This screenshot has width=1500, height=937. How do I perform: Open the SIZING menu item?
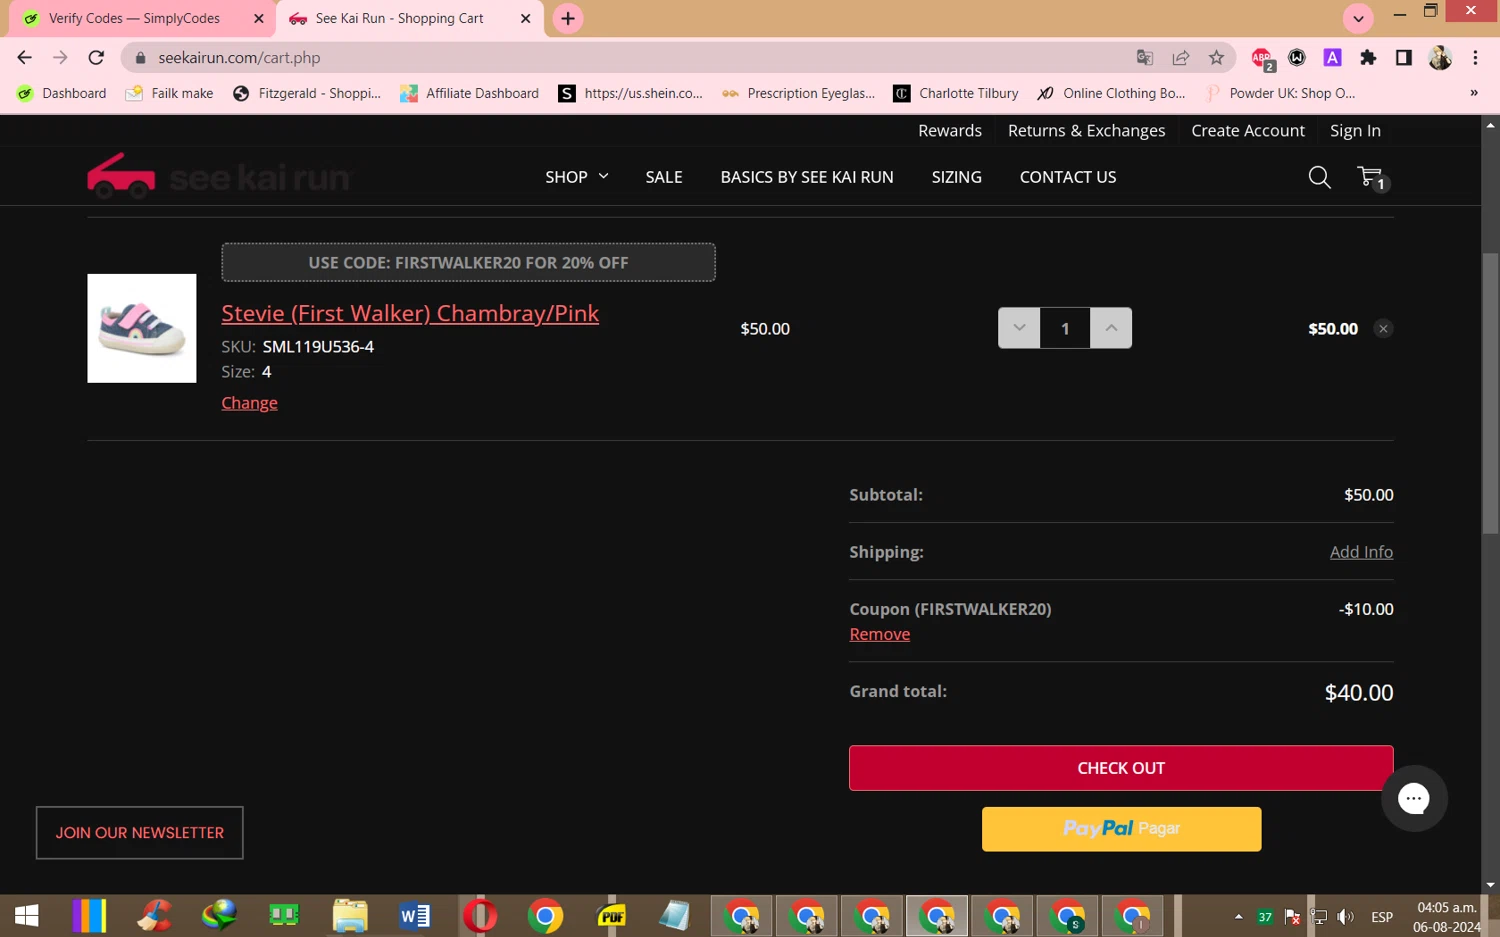[x=957, y=177]
